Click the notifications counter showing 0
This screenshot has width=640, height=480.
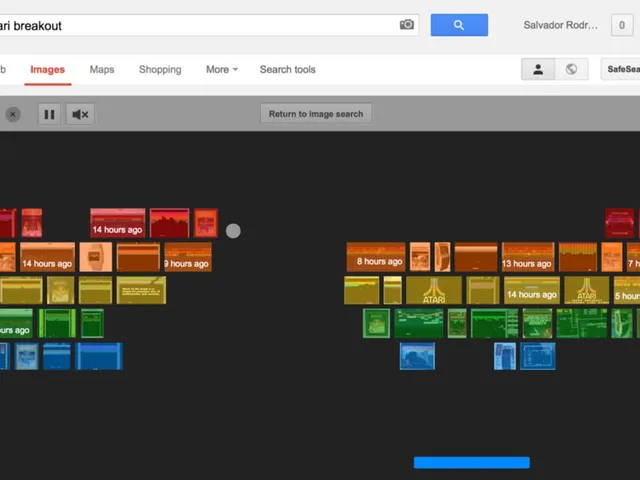(622, 25)
